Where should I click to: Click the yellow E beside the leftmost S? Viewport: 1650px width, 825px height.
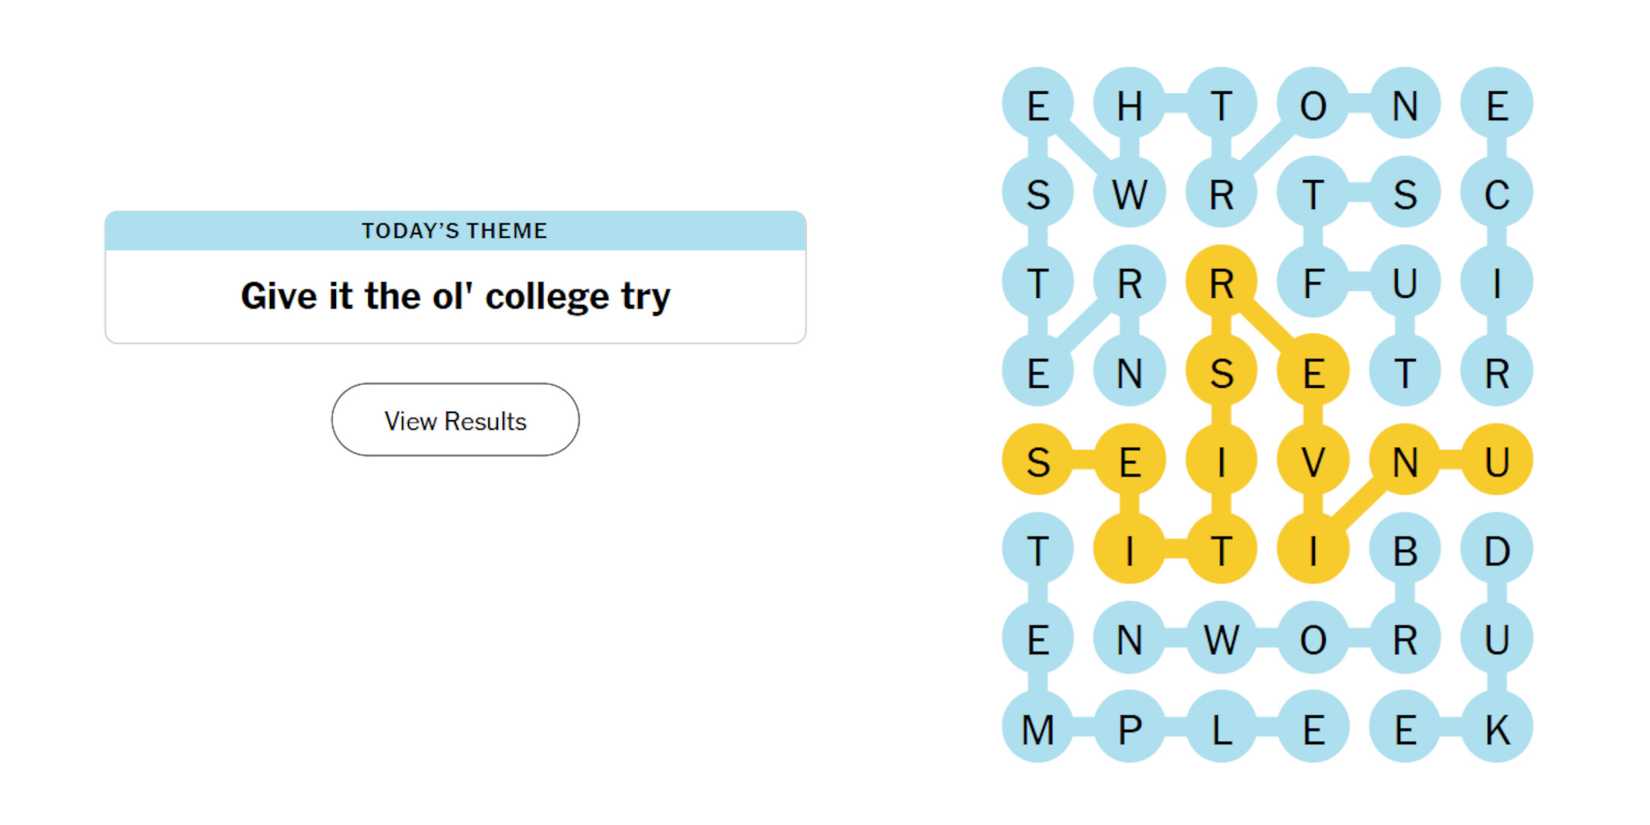pos(1128,459)
